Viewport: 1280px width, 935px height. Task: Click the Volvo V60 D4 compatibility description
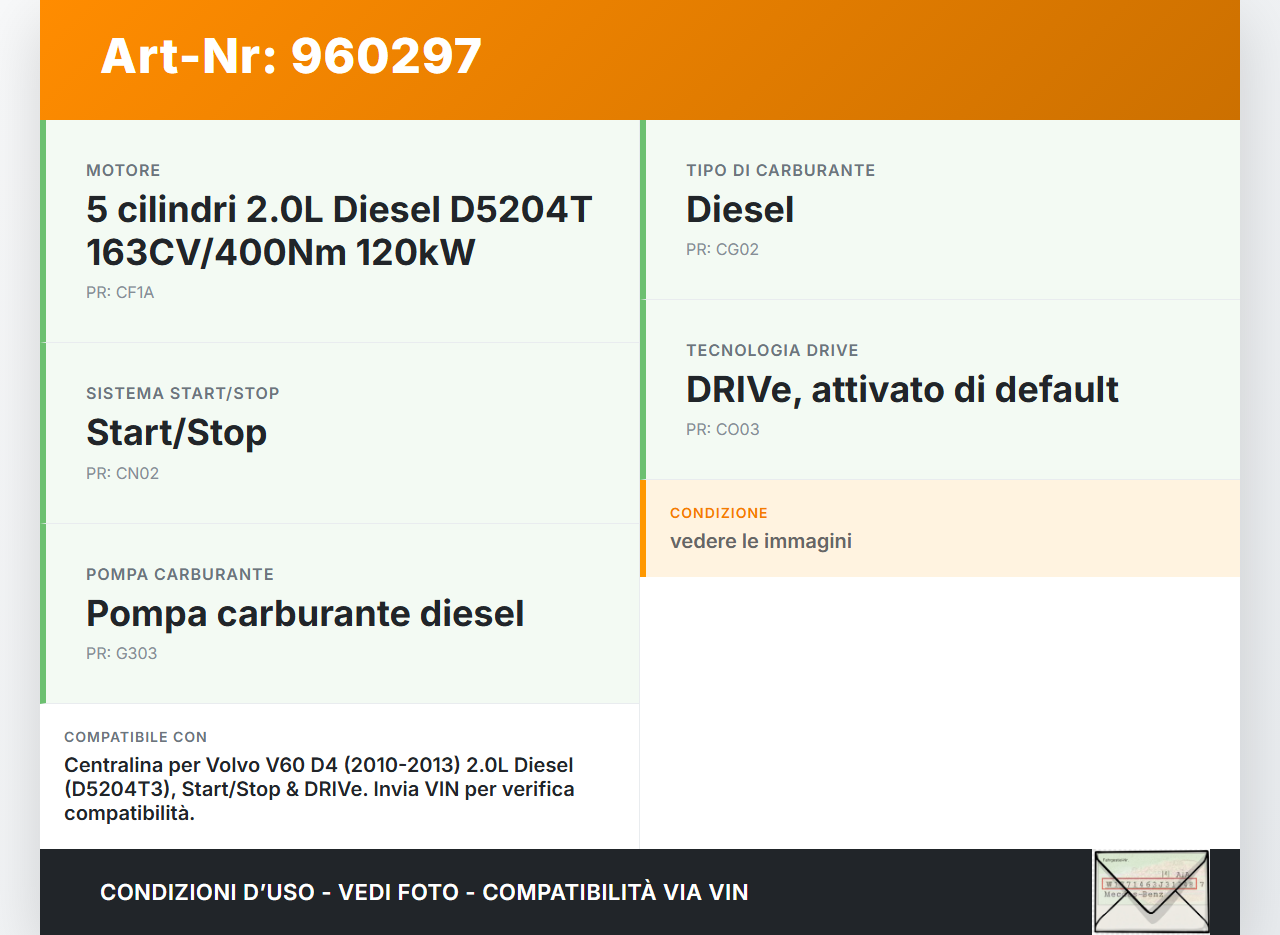point(319,789)
